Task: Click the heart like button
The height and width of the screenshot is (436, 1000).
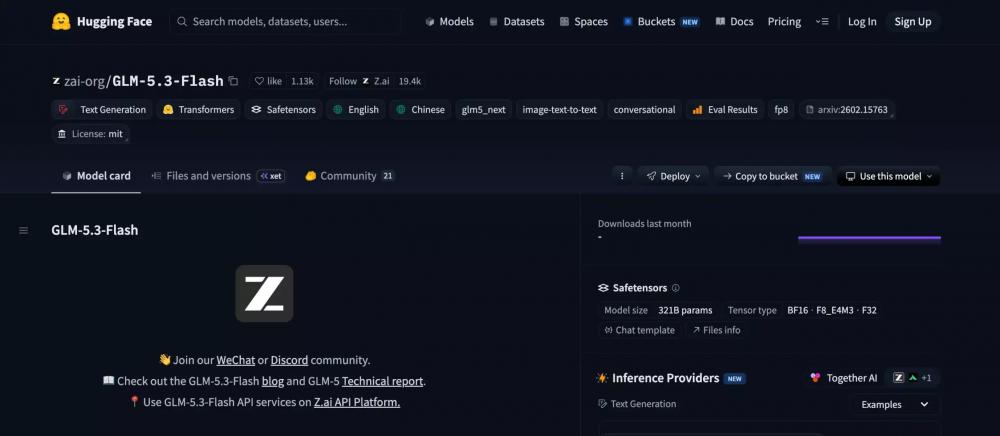Action: [268, 81]
